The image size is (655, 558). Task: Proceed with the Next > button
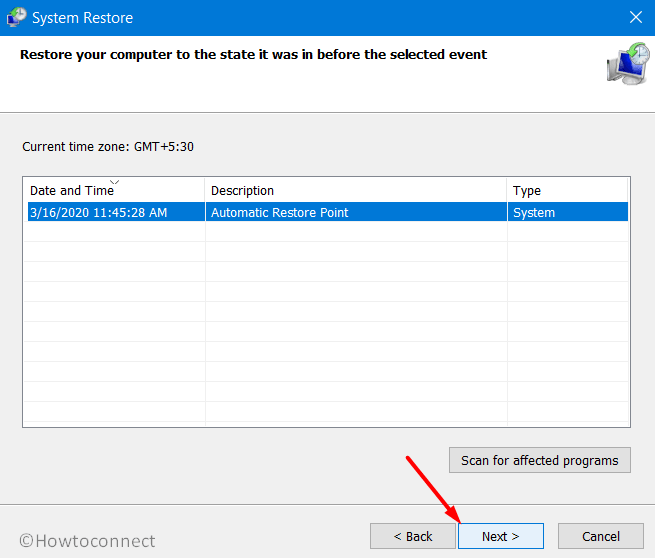click(501, 536)
